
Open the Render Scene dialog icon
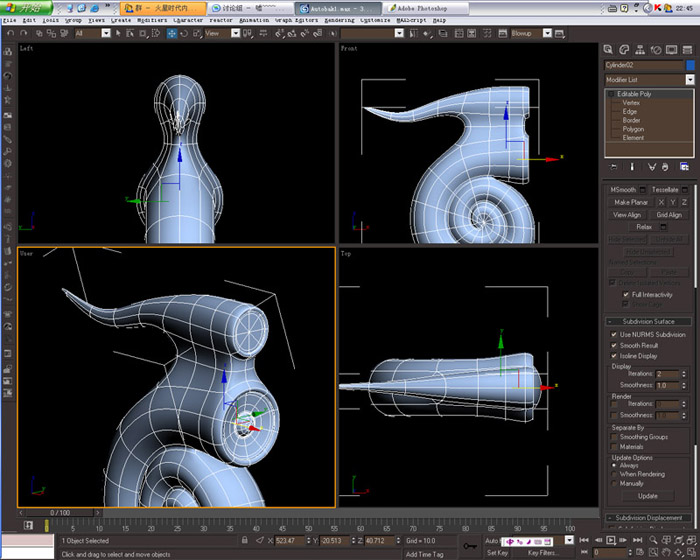click(x=503, y=33)
